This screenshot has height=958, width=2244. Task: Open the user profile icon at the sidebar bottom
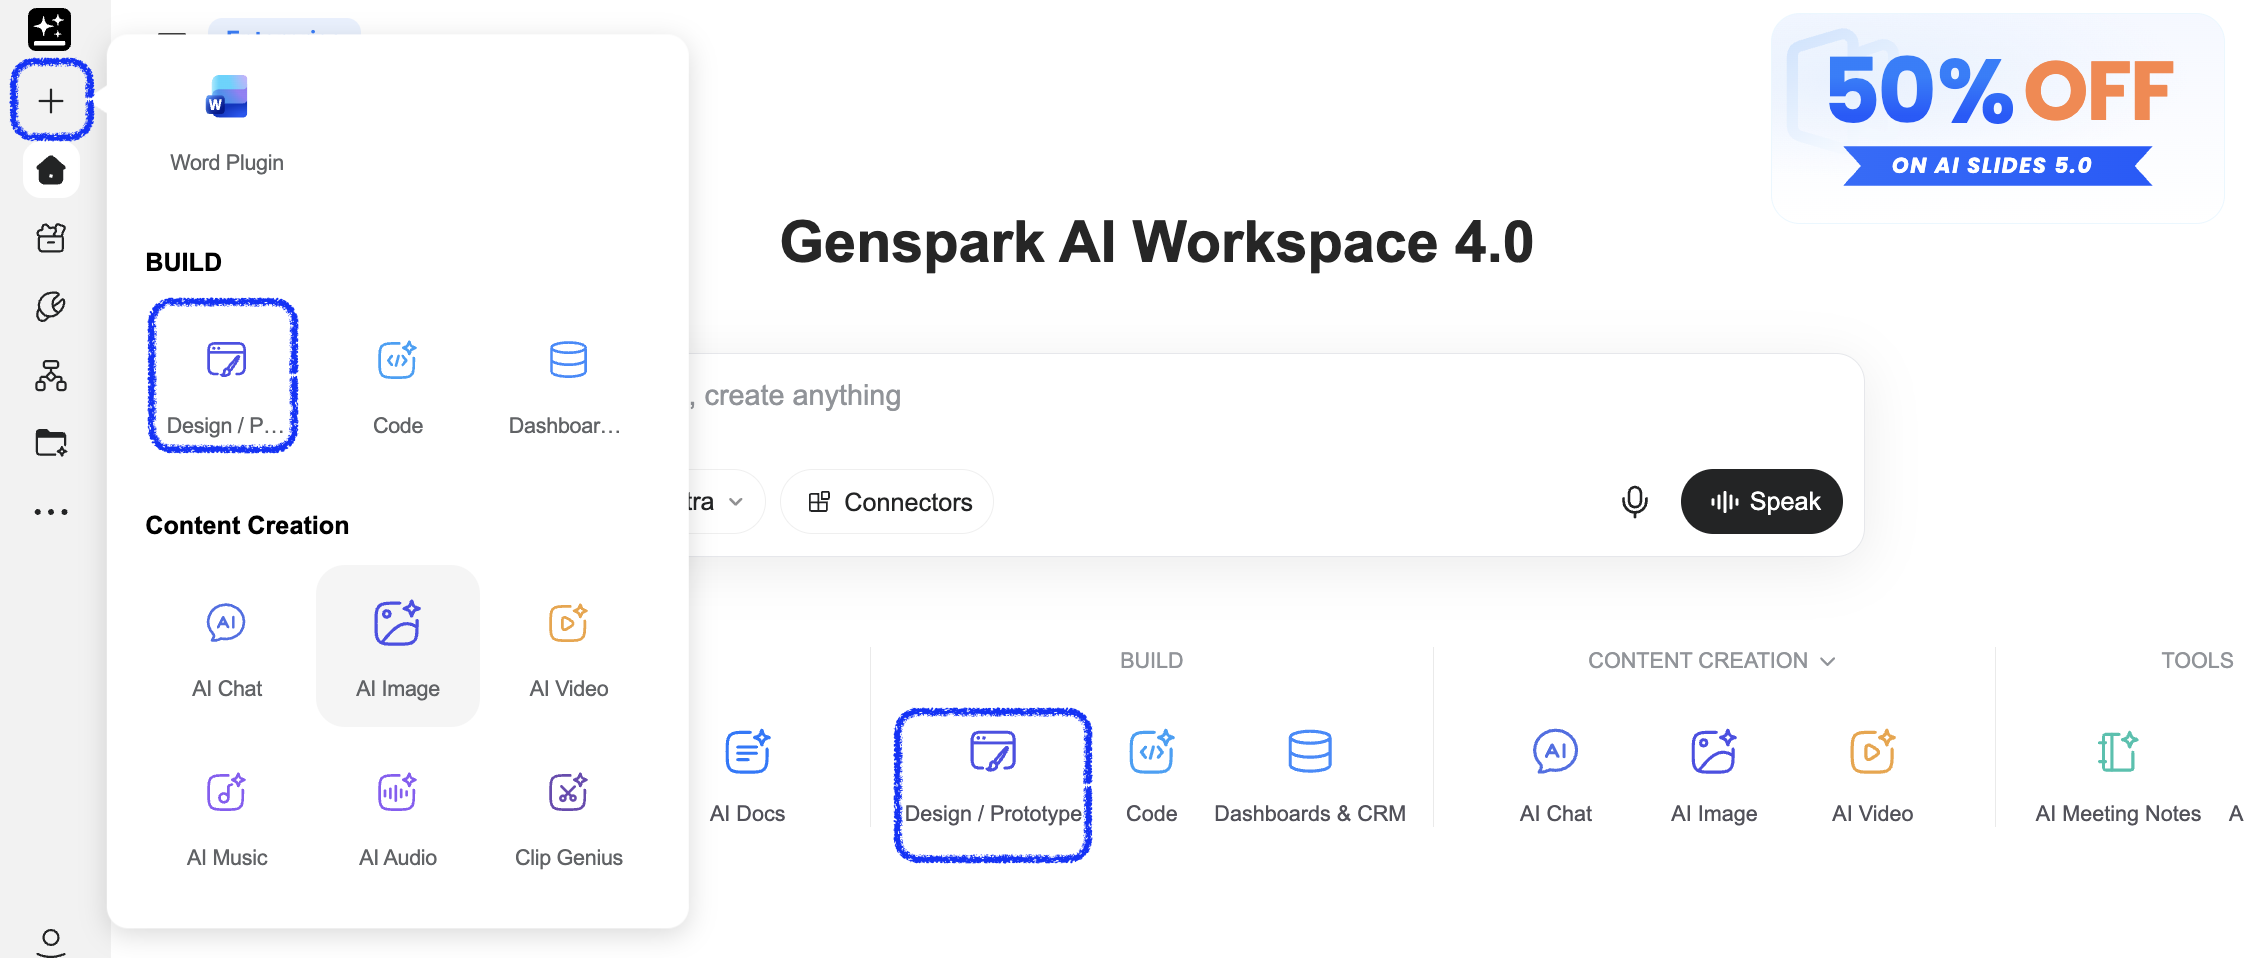[x=51, y=943]
